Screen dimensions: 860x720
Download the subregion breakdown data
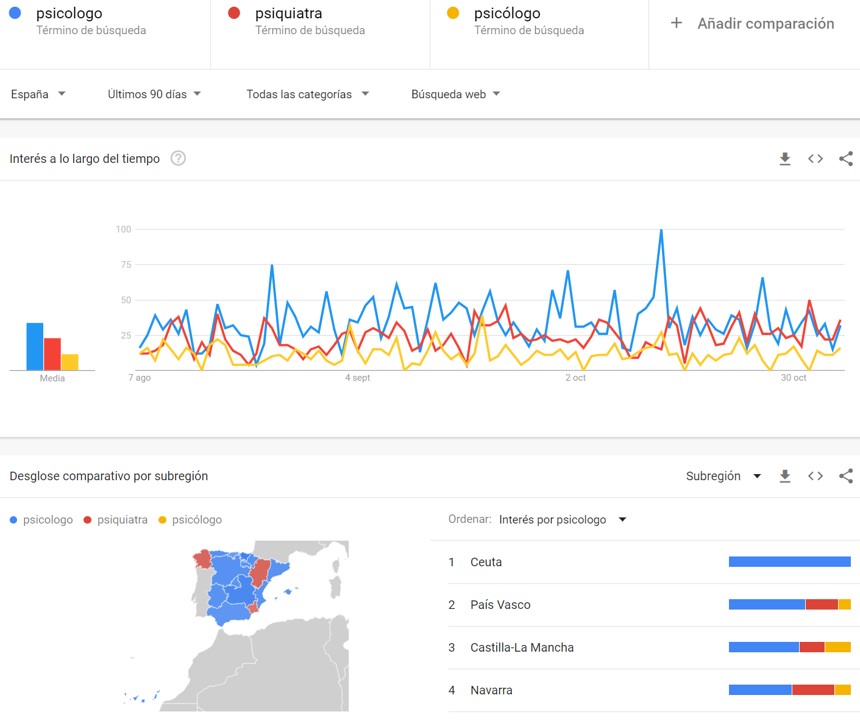pos(785,477)
